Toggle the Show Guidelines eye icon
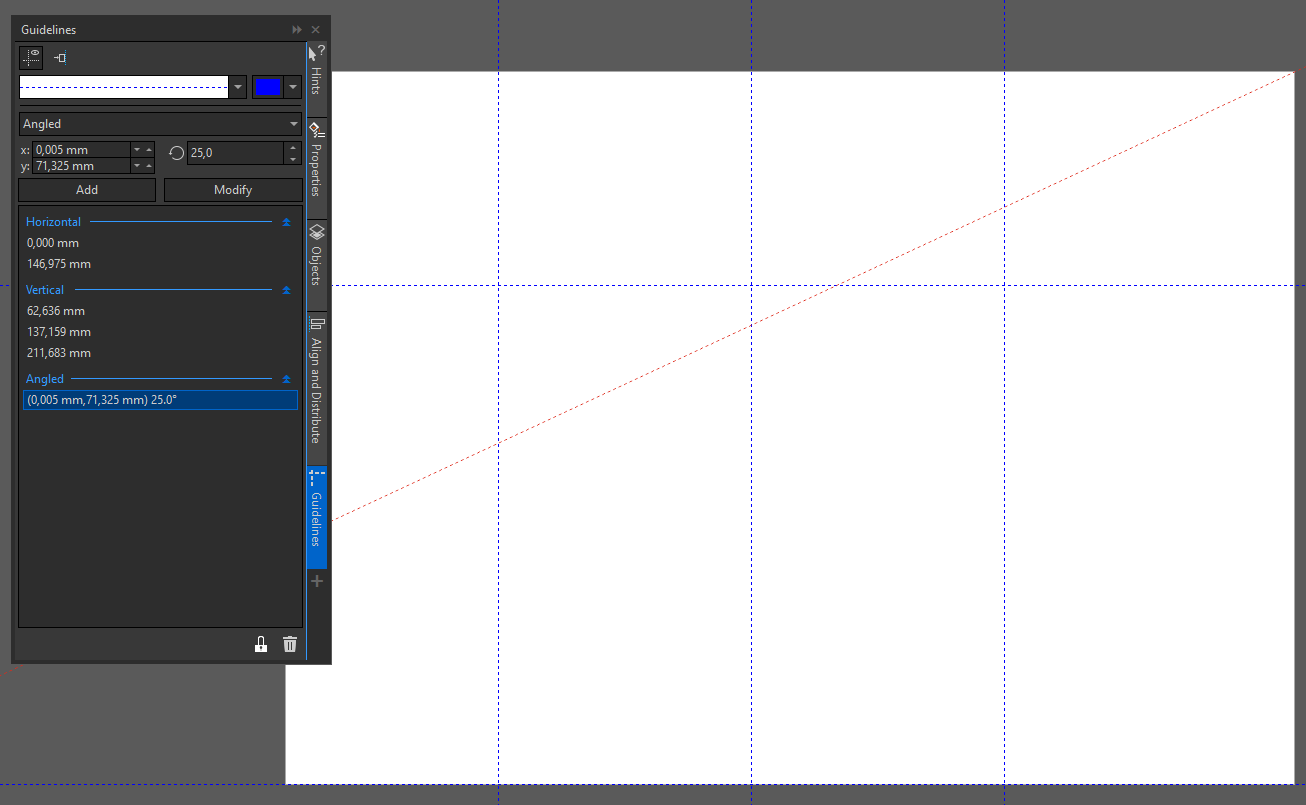Screen dimensions: 1306x805 (31, 57)
